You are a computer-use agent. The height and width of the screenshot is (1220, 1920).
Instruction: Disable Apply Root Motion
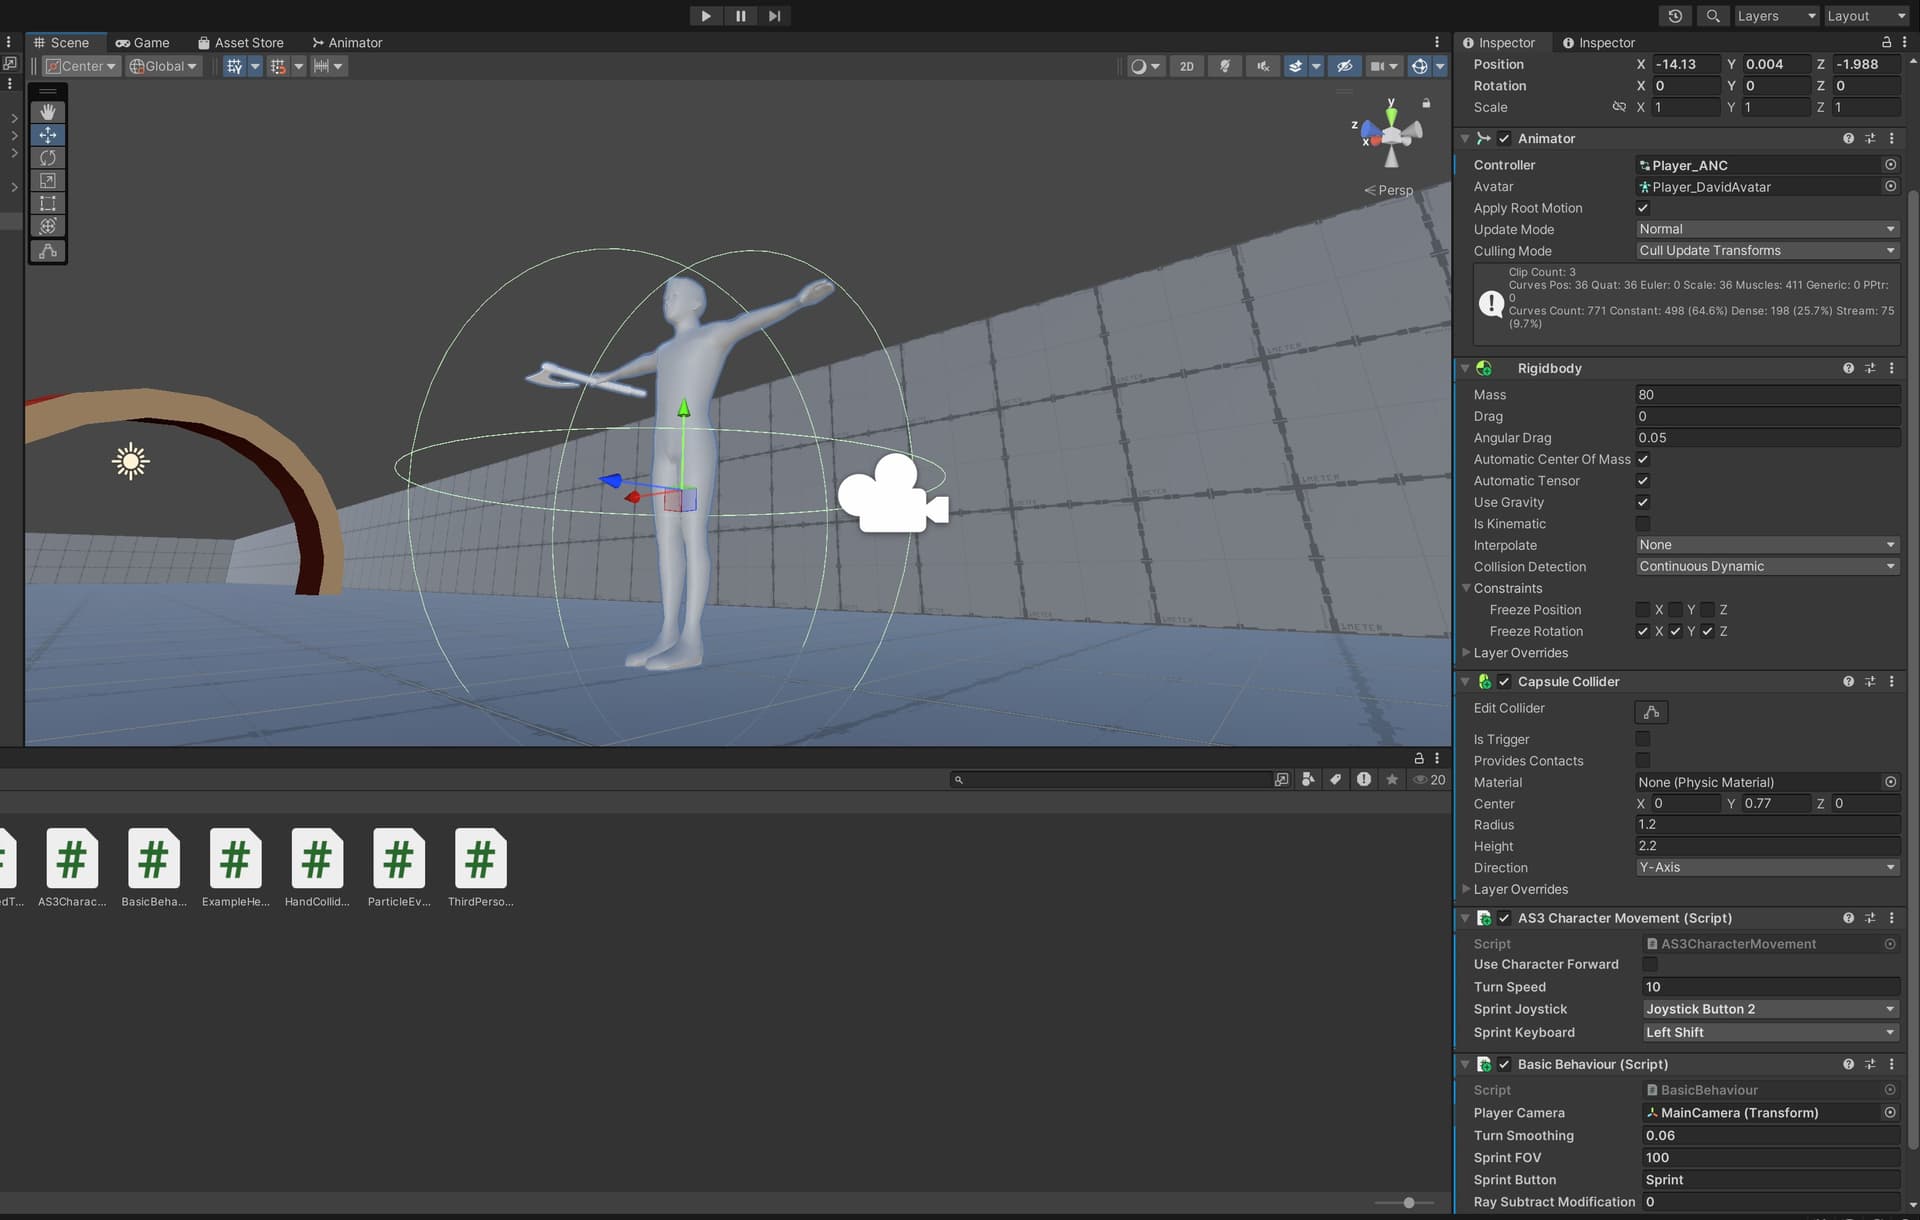pos(1643,208)
